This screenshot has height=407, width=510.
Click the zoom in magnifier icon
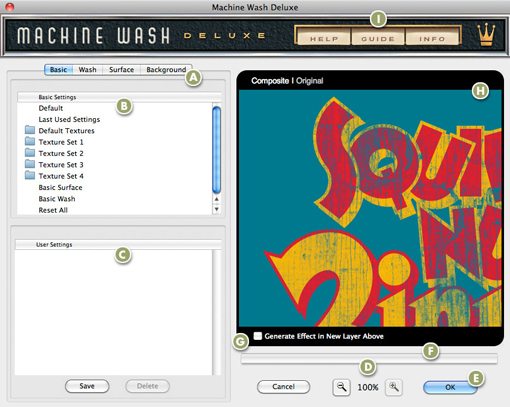click(x=394, y=387)
